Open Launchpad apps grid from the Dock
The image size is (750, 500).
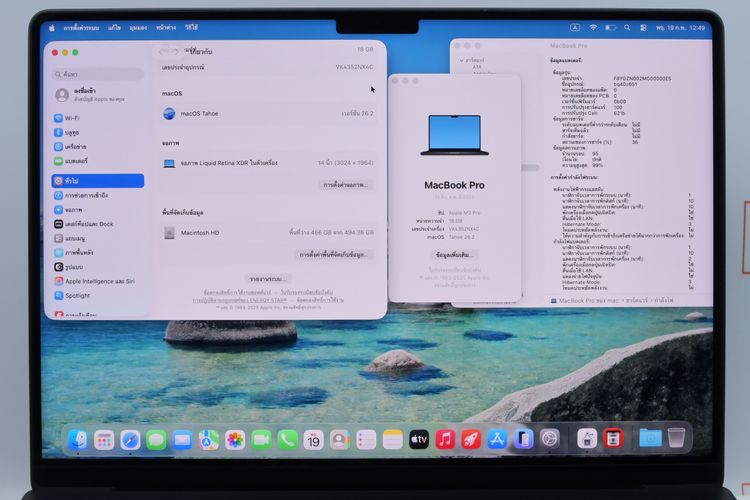(x=104, y=439)
